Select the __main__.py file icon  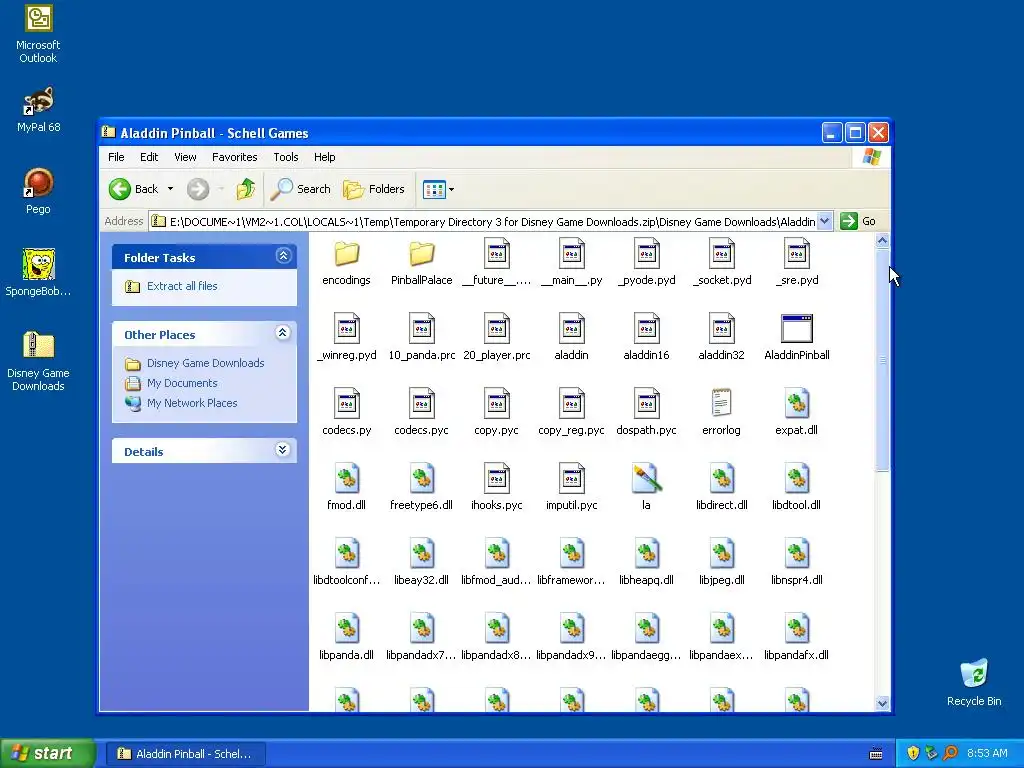572,253
